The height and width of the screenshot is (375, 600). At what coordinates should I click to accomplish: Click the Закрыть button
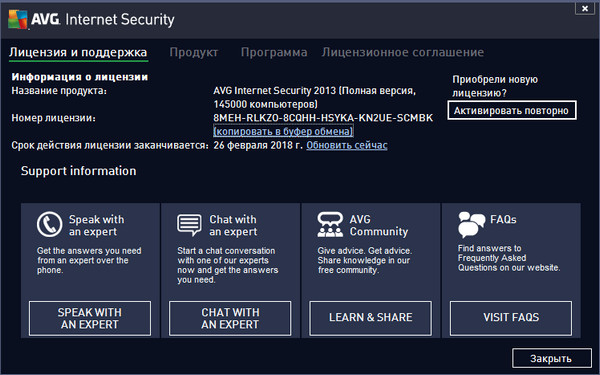click(x=551, y=359)
